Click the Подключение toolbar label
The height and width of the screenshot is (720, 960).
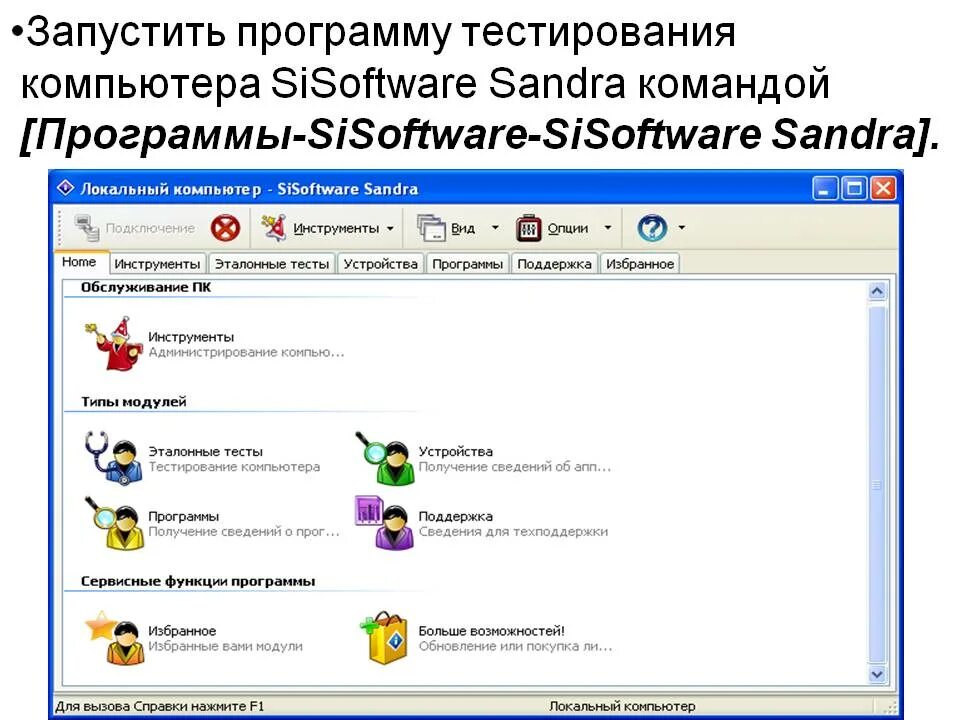pos(150,228)
